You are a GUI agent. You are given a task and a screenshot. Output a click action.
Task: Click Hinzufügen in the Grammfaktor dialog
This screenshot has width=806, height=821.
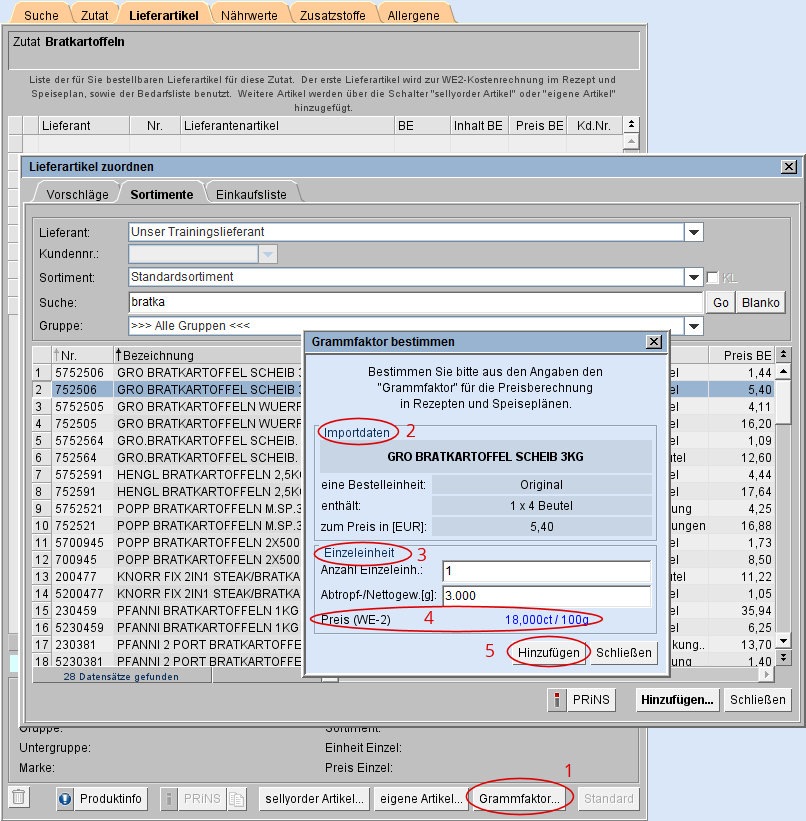[x=549, y=652]
